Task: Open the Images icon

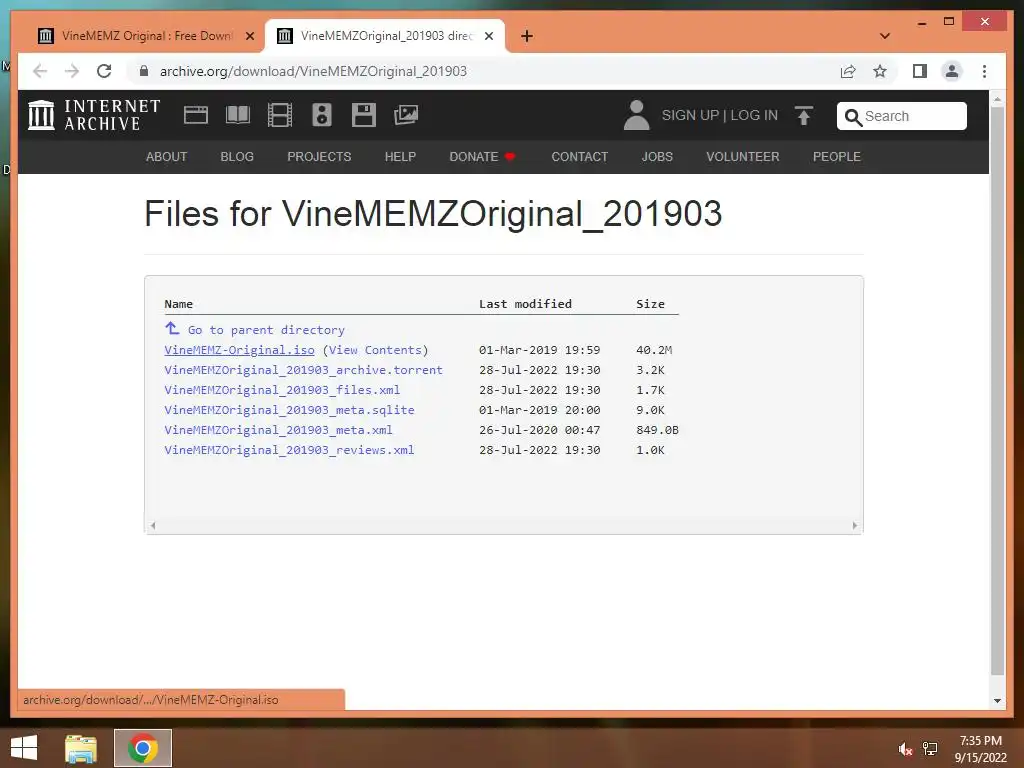Action: pyautogui.click(x=406, y=115)
